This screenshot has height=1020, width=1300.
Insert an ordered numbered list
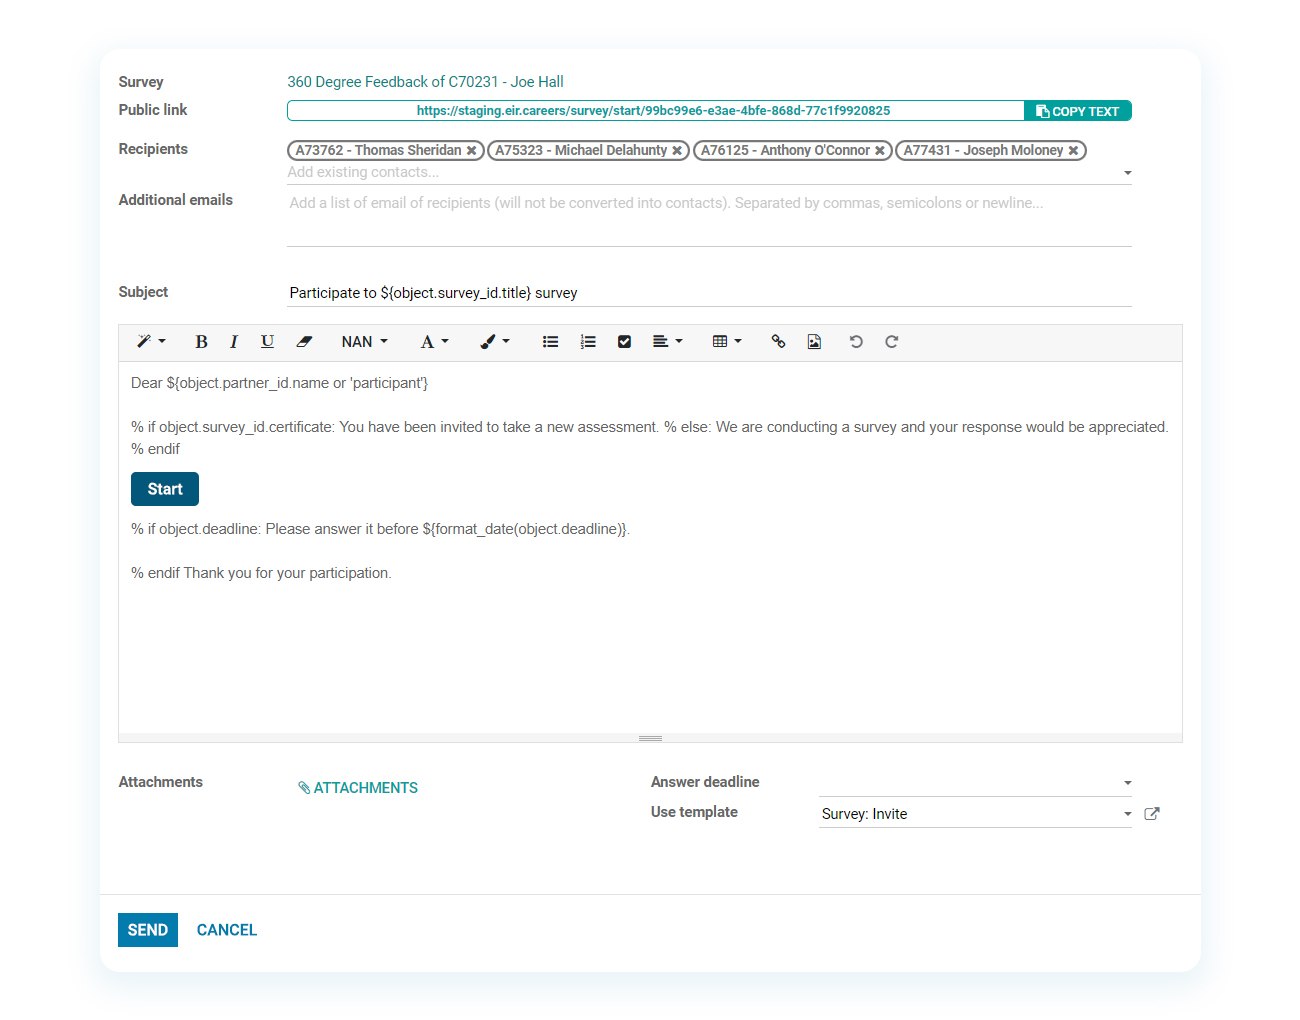pos(588,342)
